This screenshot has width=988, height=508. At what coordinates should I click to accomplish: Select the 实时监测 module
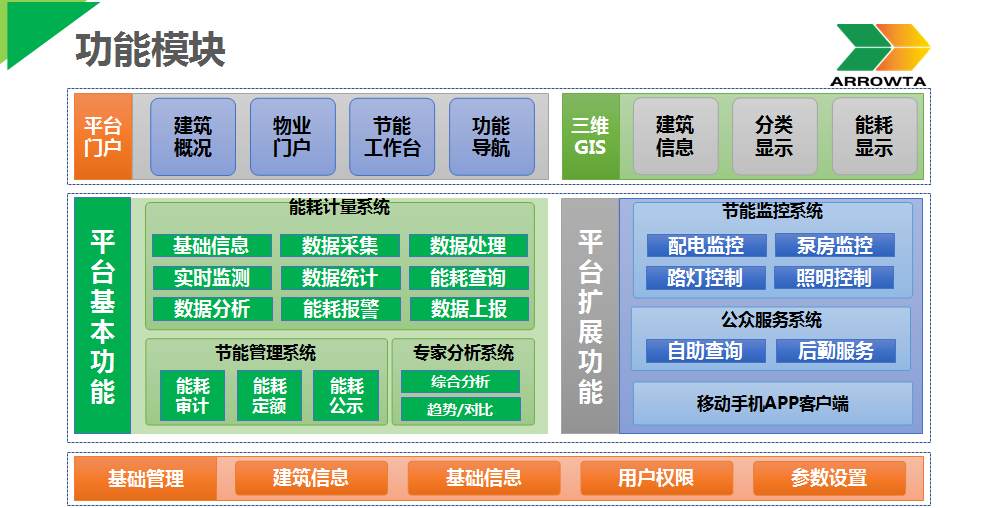(x=211, y=278)
